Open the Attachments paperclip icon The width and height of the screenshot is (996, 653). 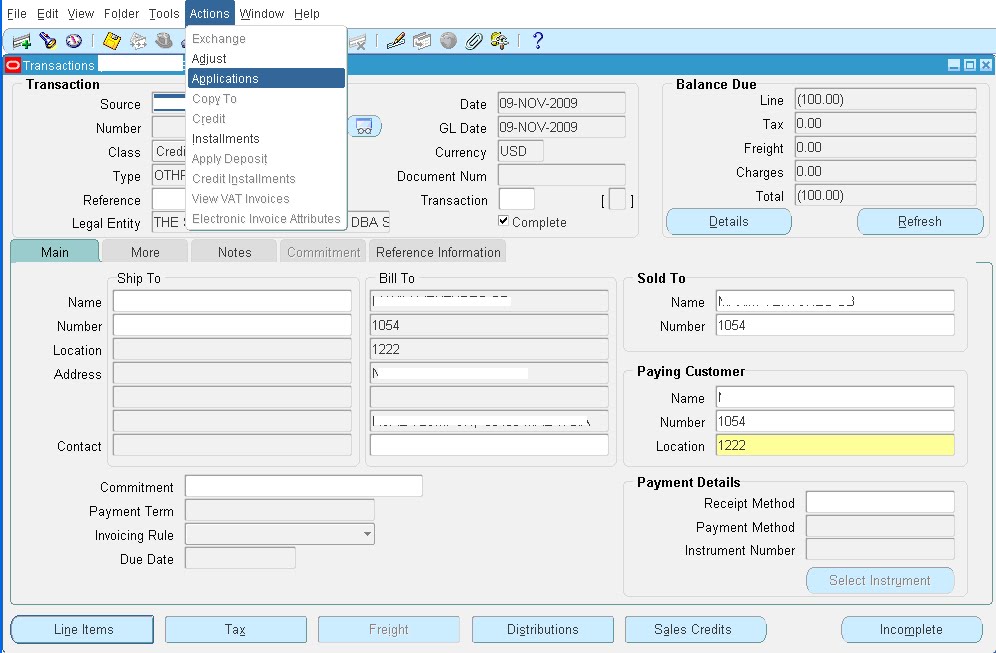473,41
